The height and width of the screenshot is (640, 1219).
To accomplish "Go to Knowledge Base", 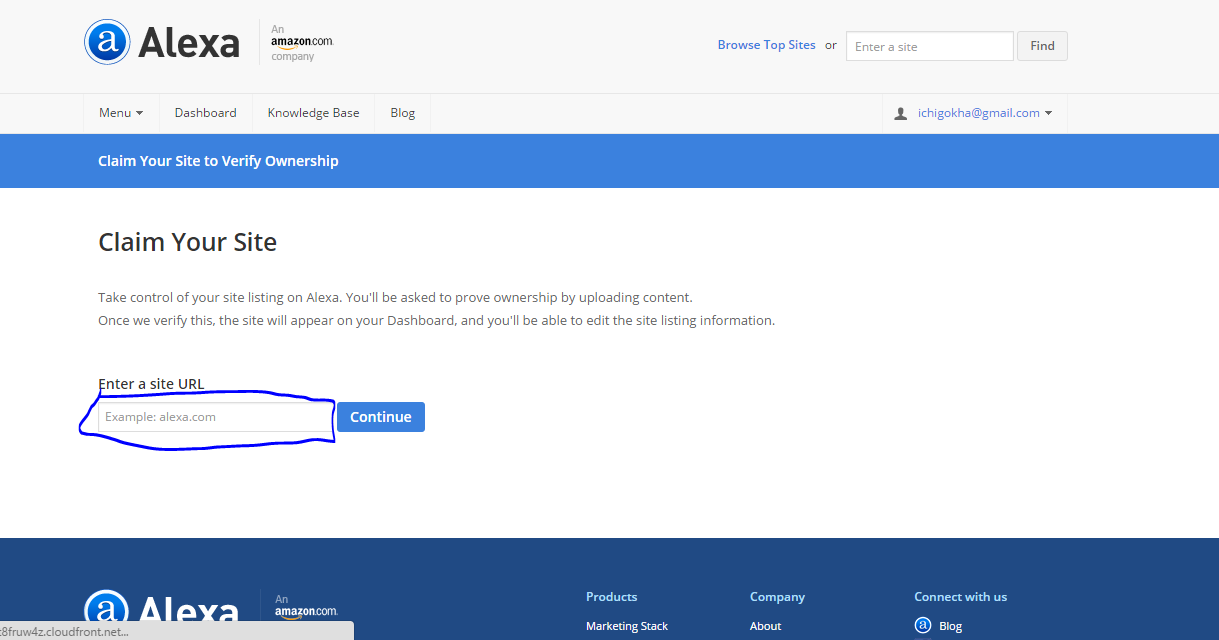I will 313,113.
